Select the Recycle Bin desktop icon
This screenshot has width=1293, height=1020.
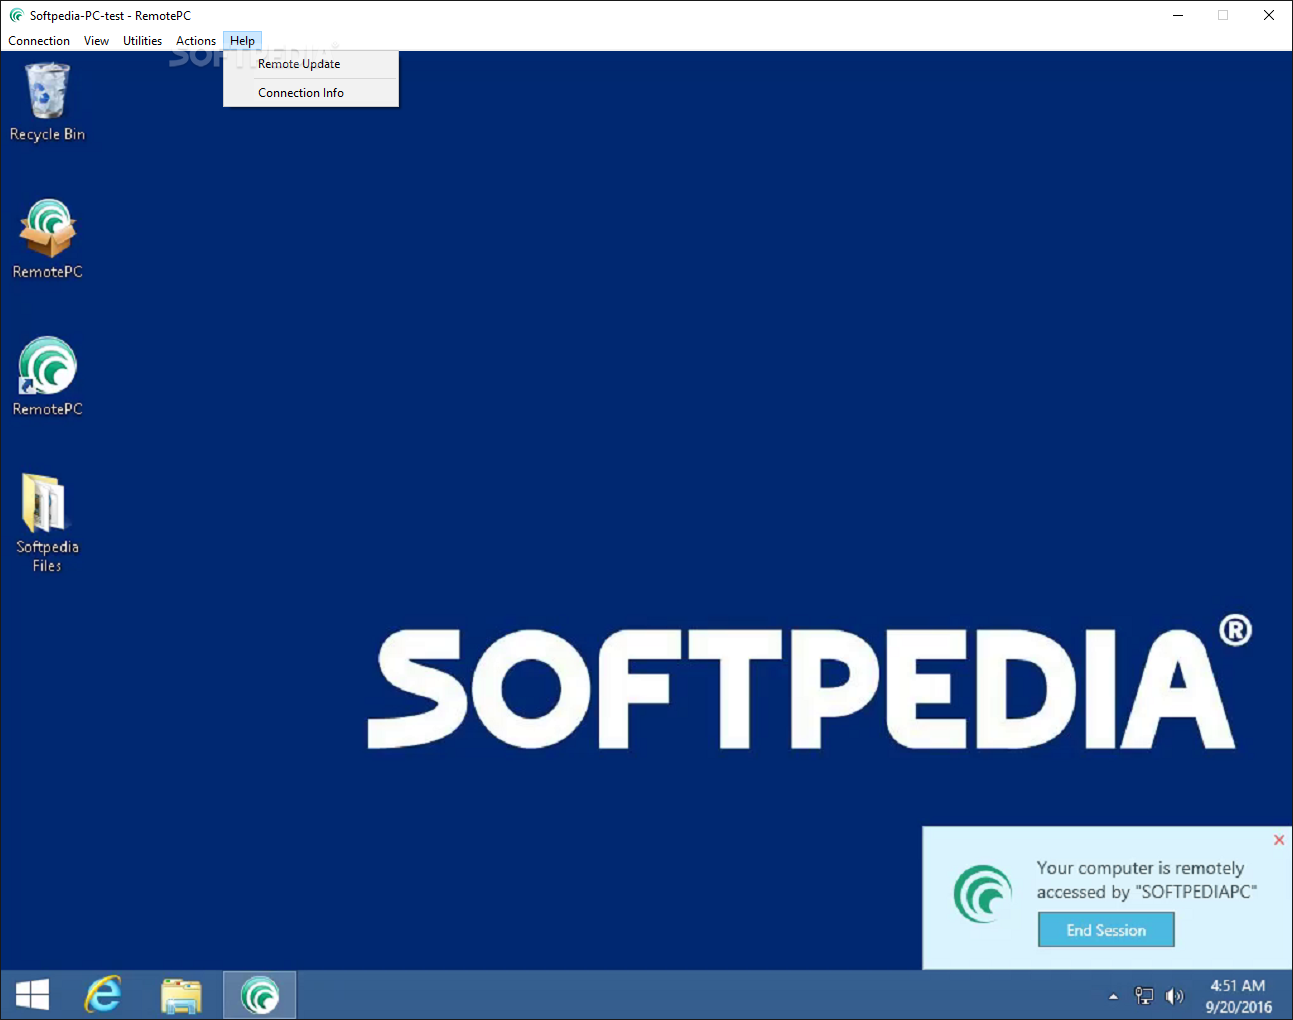tap(47, 102)
